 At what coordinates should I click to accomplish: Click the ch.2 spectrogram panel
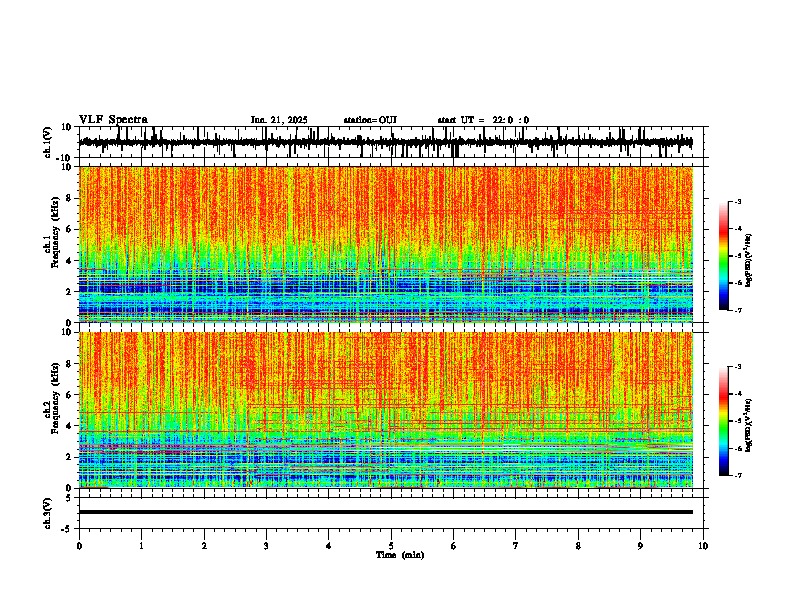click(x=386, y=410)
